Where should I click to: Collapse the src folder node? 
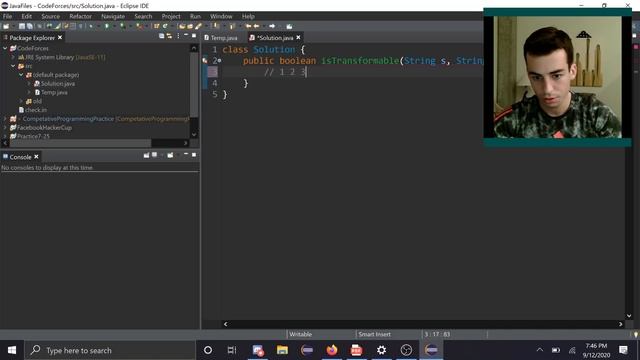13,66
